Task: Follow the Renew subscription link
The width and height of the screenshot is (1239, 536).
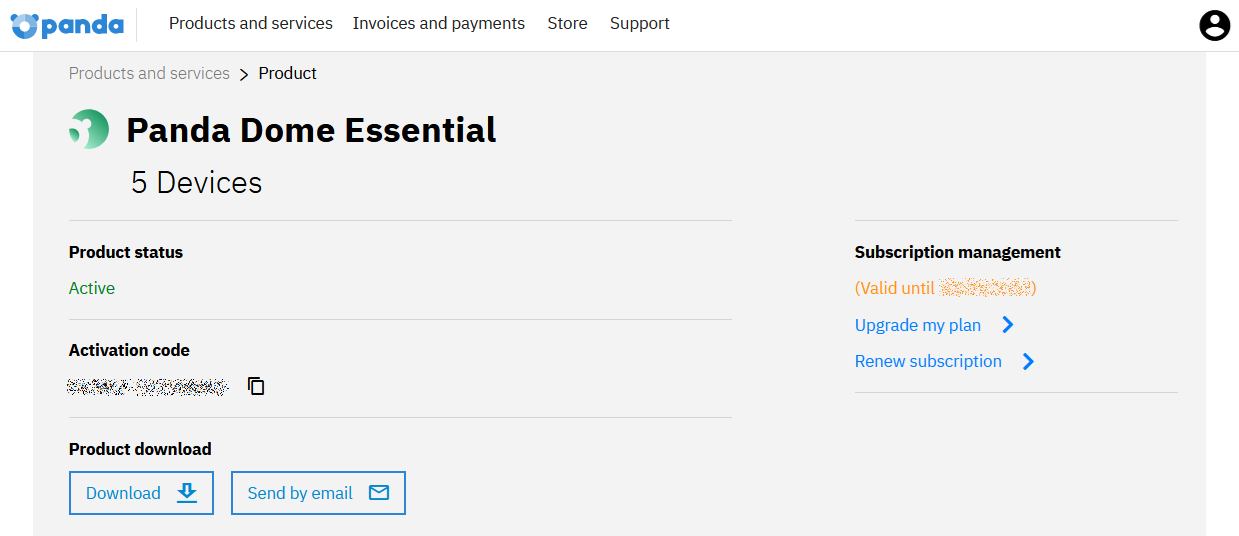Action: point(928,361)
